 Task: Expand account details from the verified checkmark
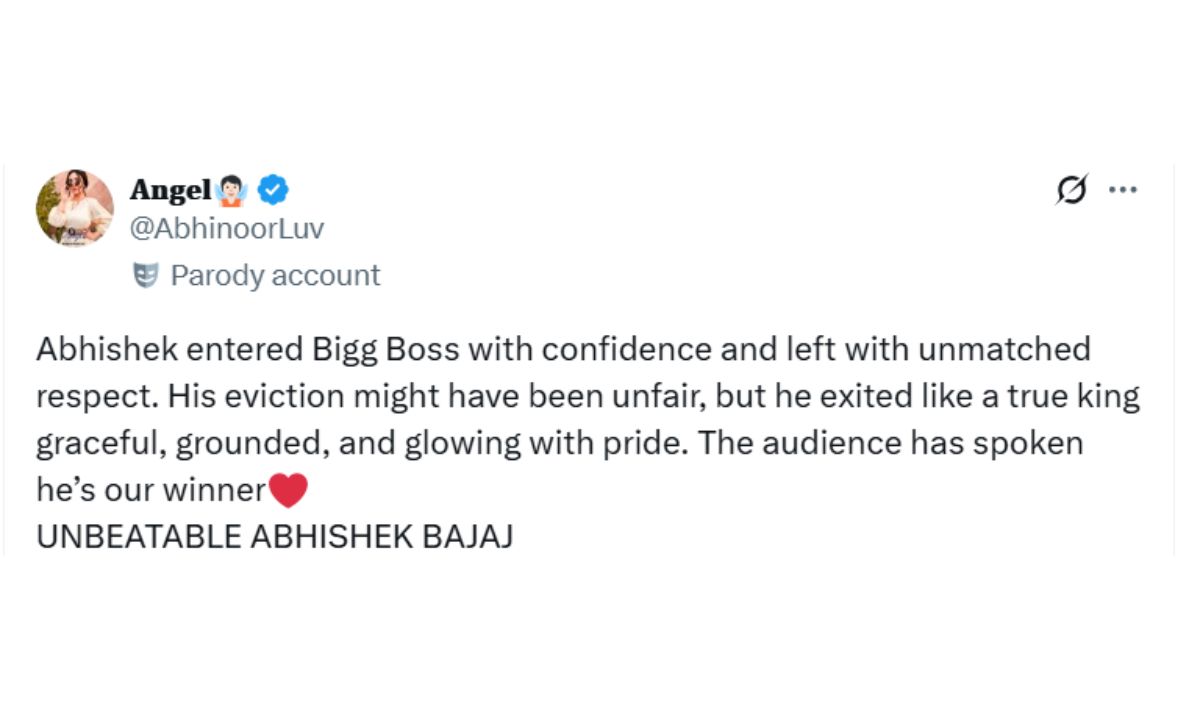point(271,189)
